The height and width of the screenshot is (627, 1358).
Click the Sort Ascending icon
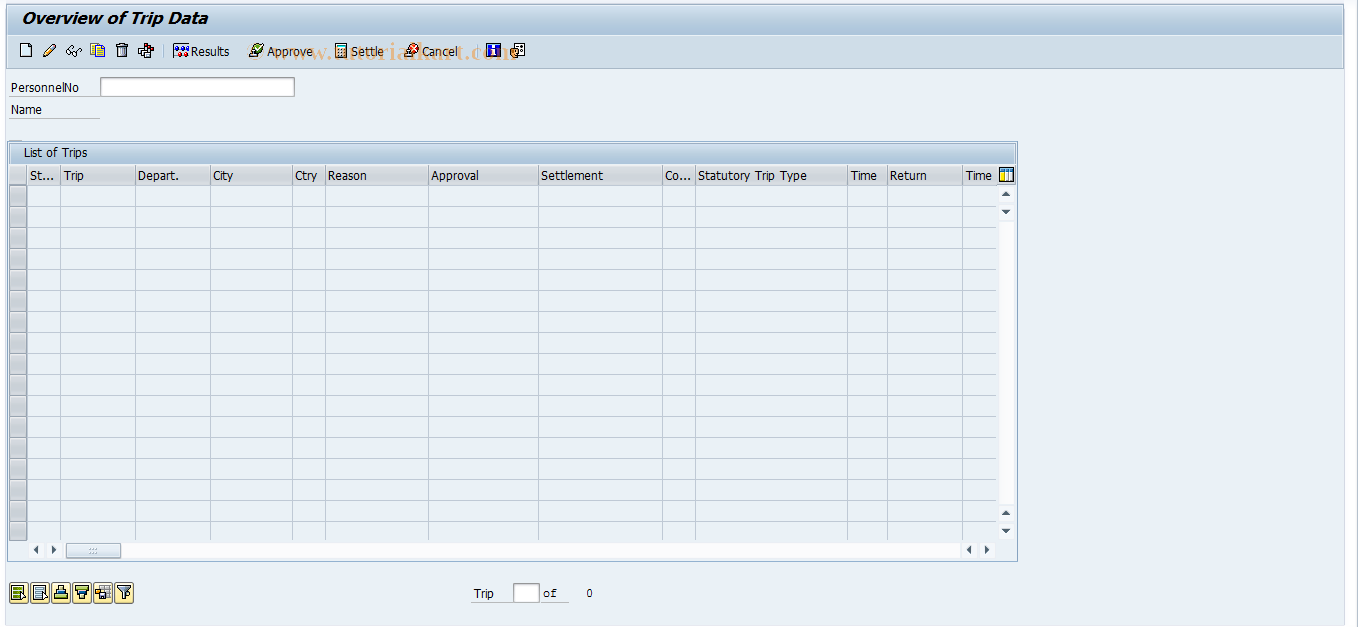coord(61,593)
